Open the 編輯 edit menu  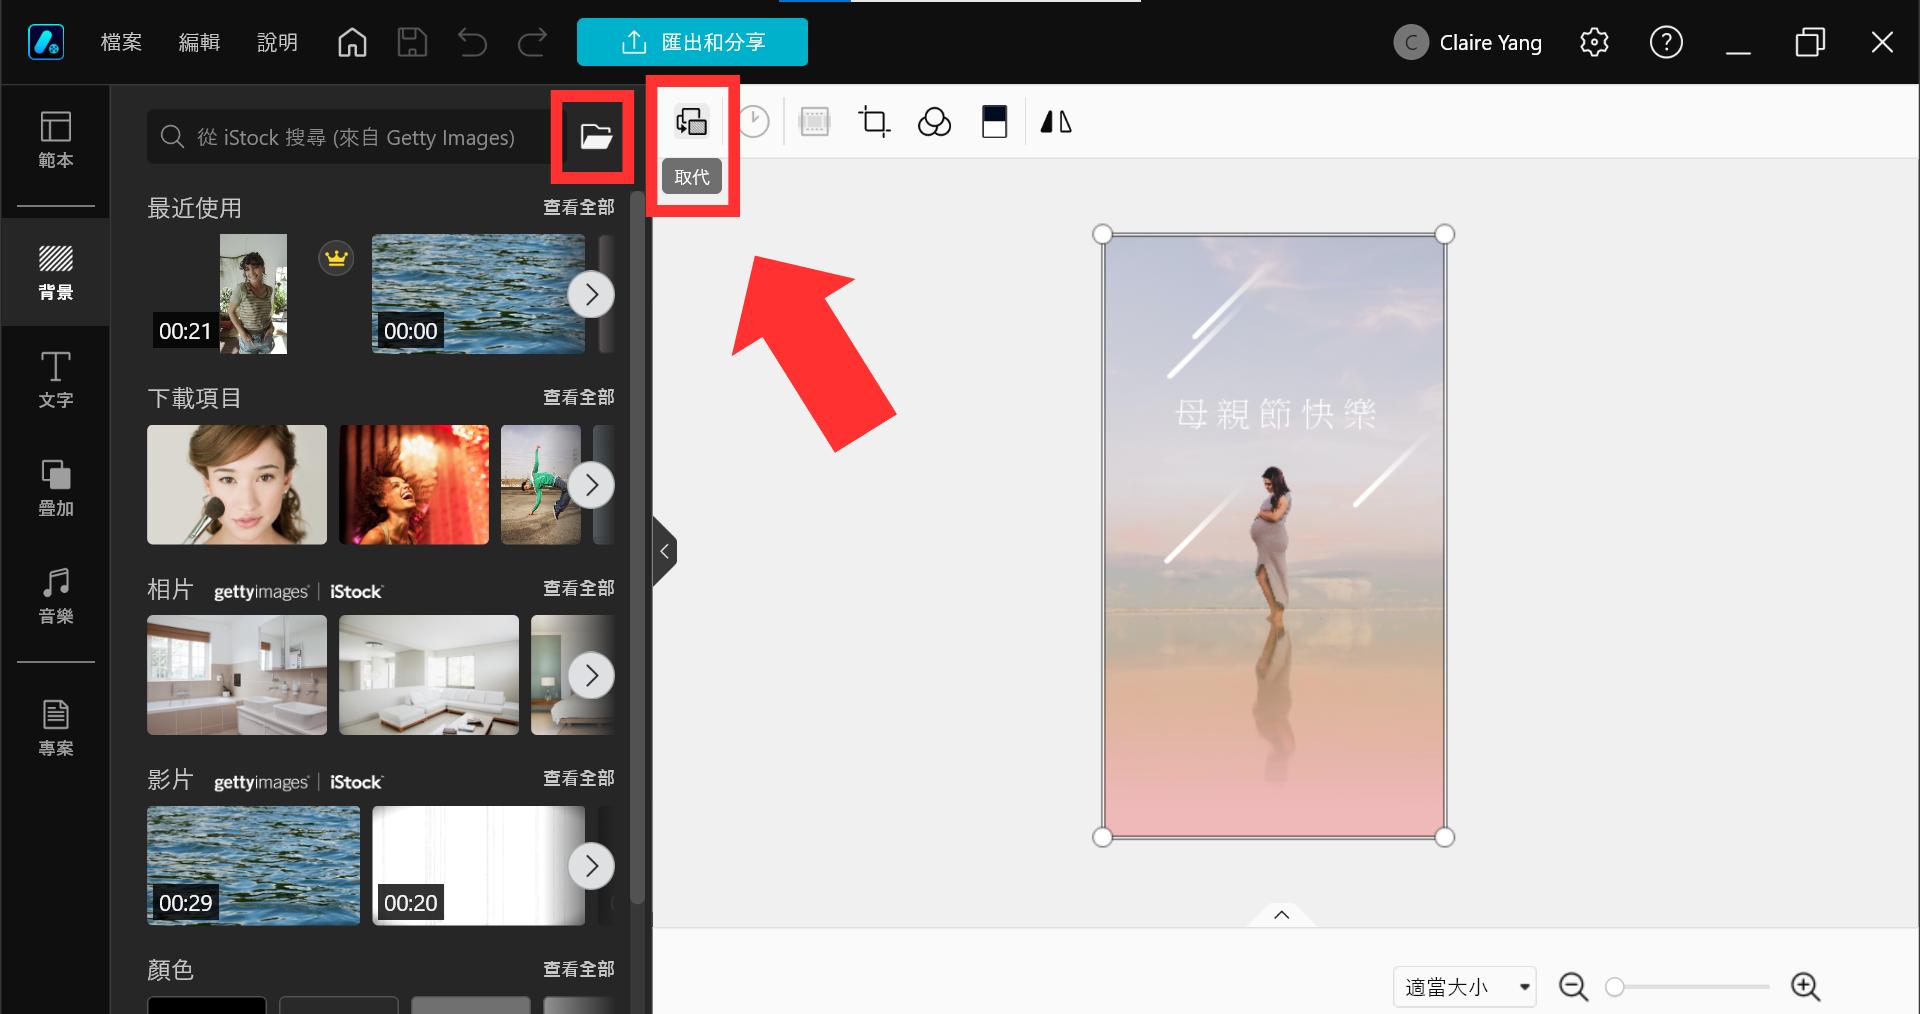coord(199,42)
